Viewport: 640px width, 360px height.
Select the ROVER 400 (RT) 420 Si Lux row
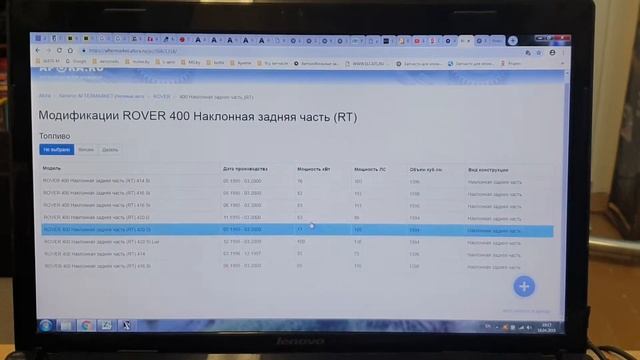(x=297, y=242)
